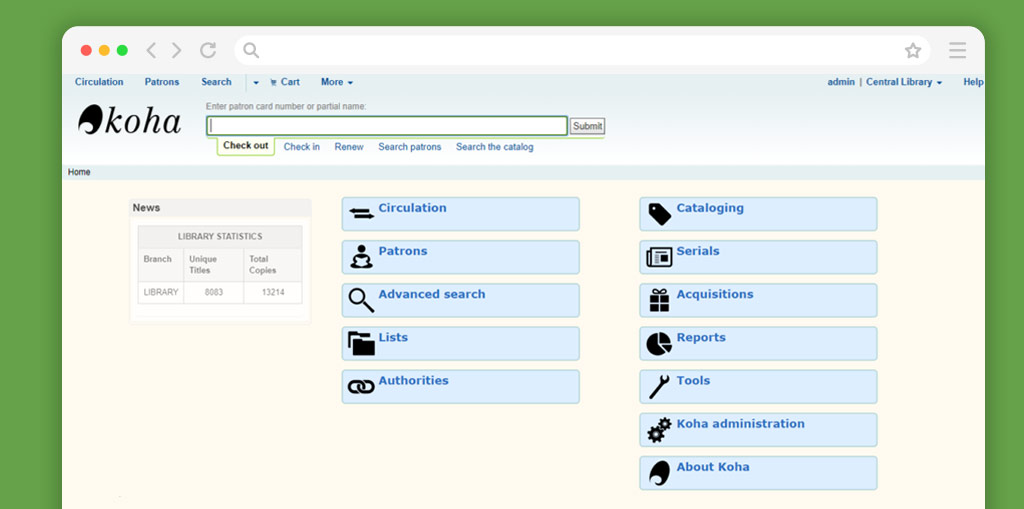
Task: Open the Acquisitions module link
Action: coord(714,294)
